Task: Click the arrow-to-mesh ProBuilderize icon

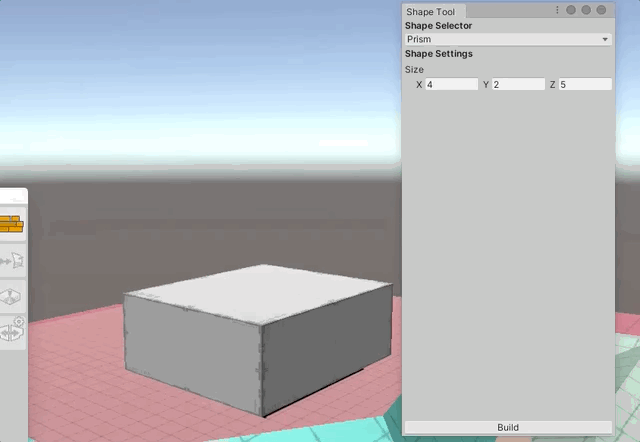Action: click(11, 260)
